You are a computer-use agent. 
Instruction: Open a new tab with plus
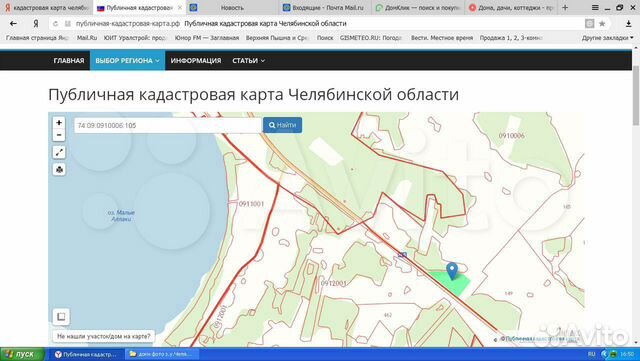(x=565, y=7)
